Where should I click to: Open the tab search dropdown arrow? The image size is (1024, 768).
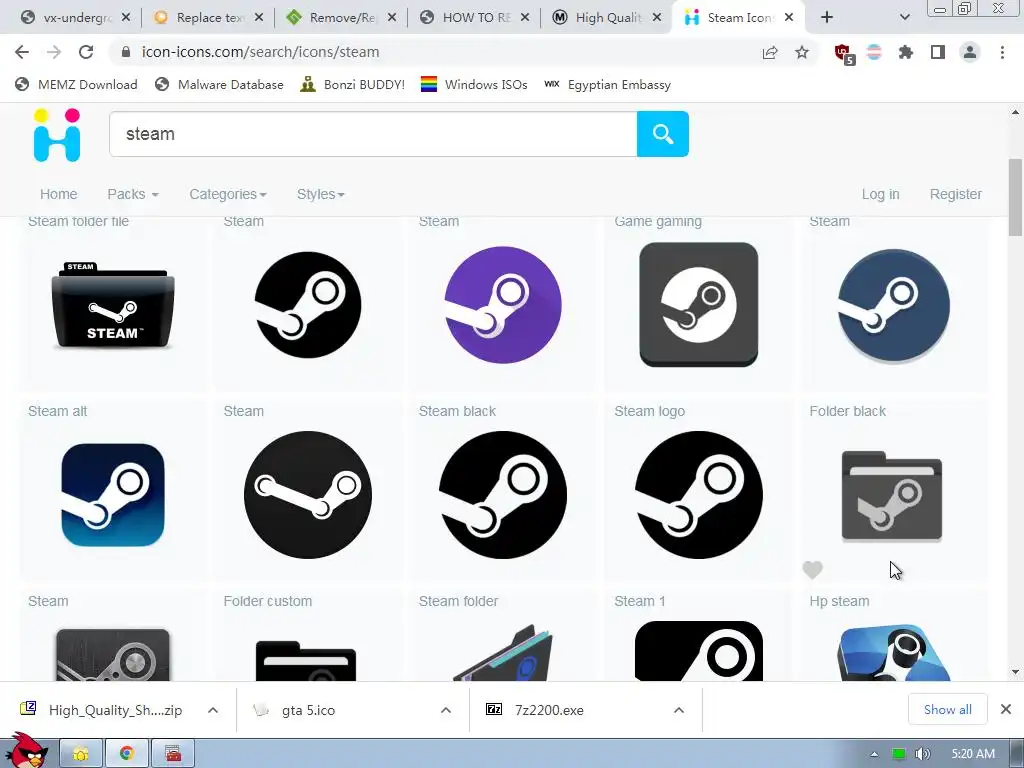pyautogui.click(x=904, y=18)
